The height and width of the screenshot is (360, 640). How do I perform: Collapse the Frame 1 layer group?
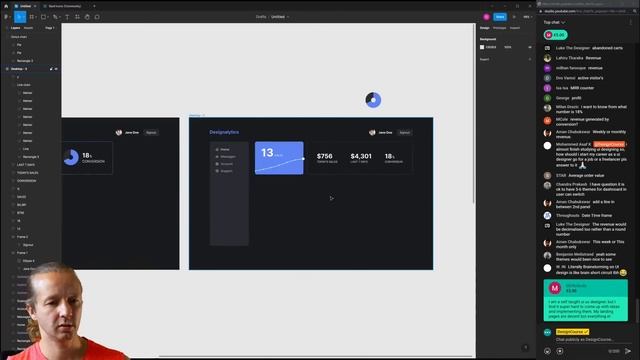pyautogui.click(x=13, y=253)
